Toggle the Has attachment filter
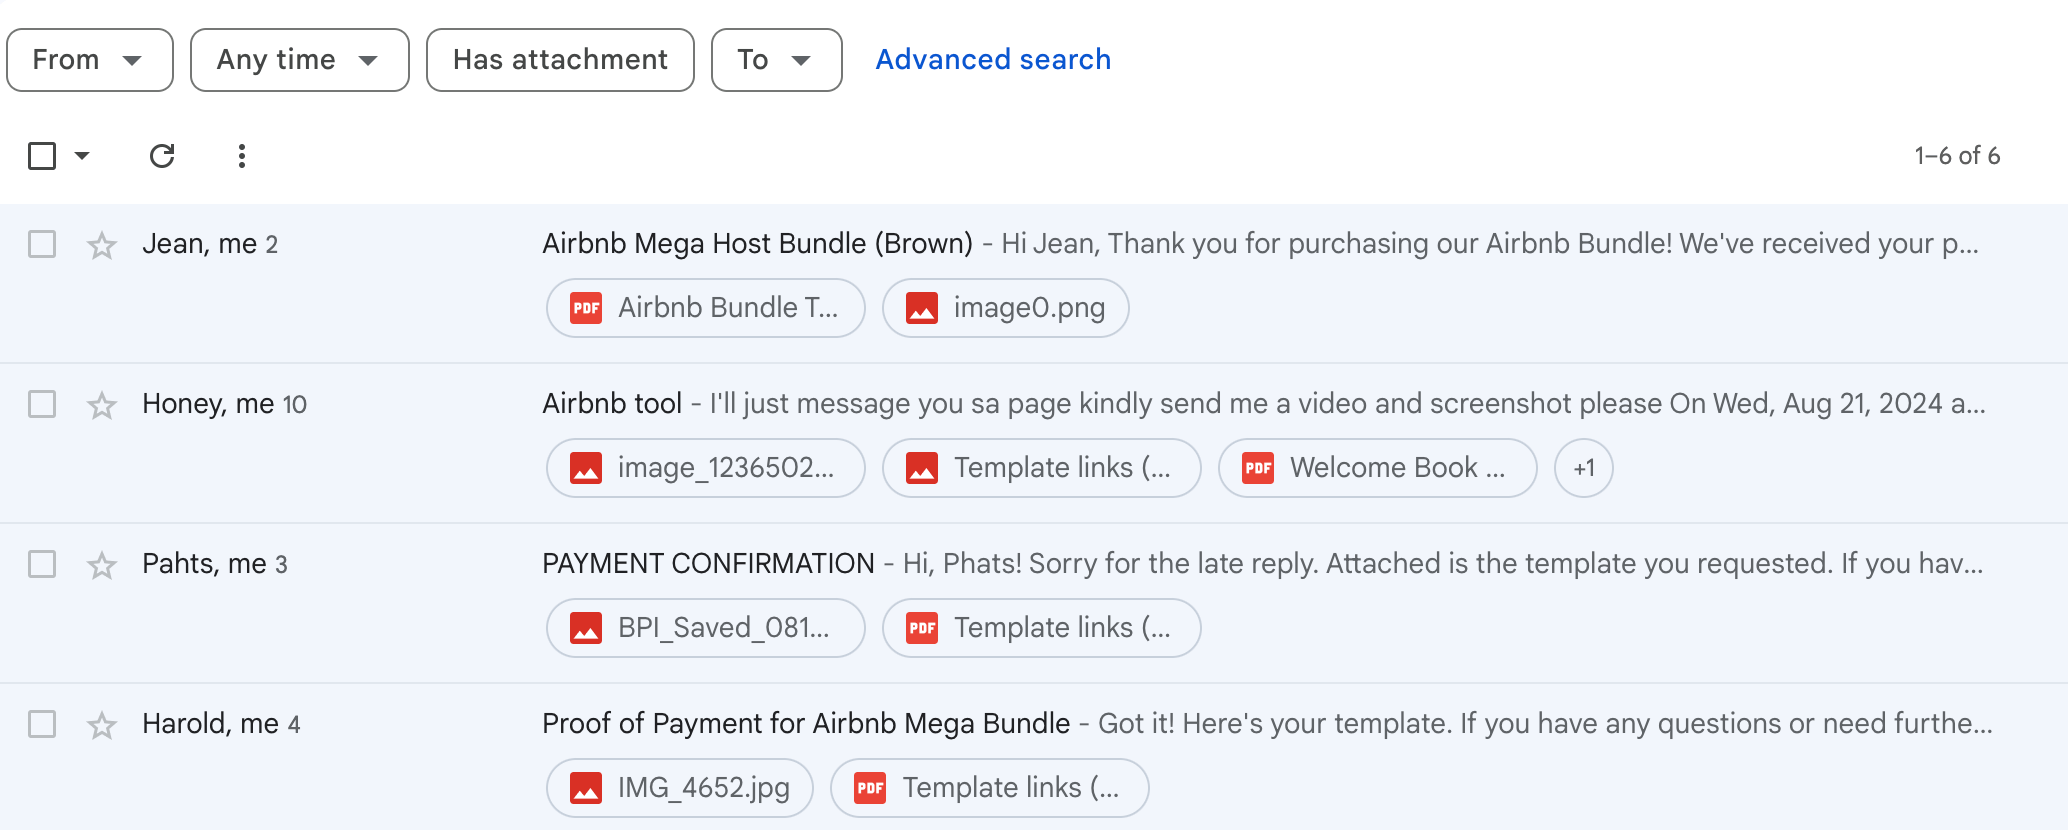This screenshot has height=830, width=2068. click(560, 60)
